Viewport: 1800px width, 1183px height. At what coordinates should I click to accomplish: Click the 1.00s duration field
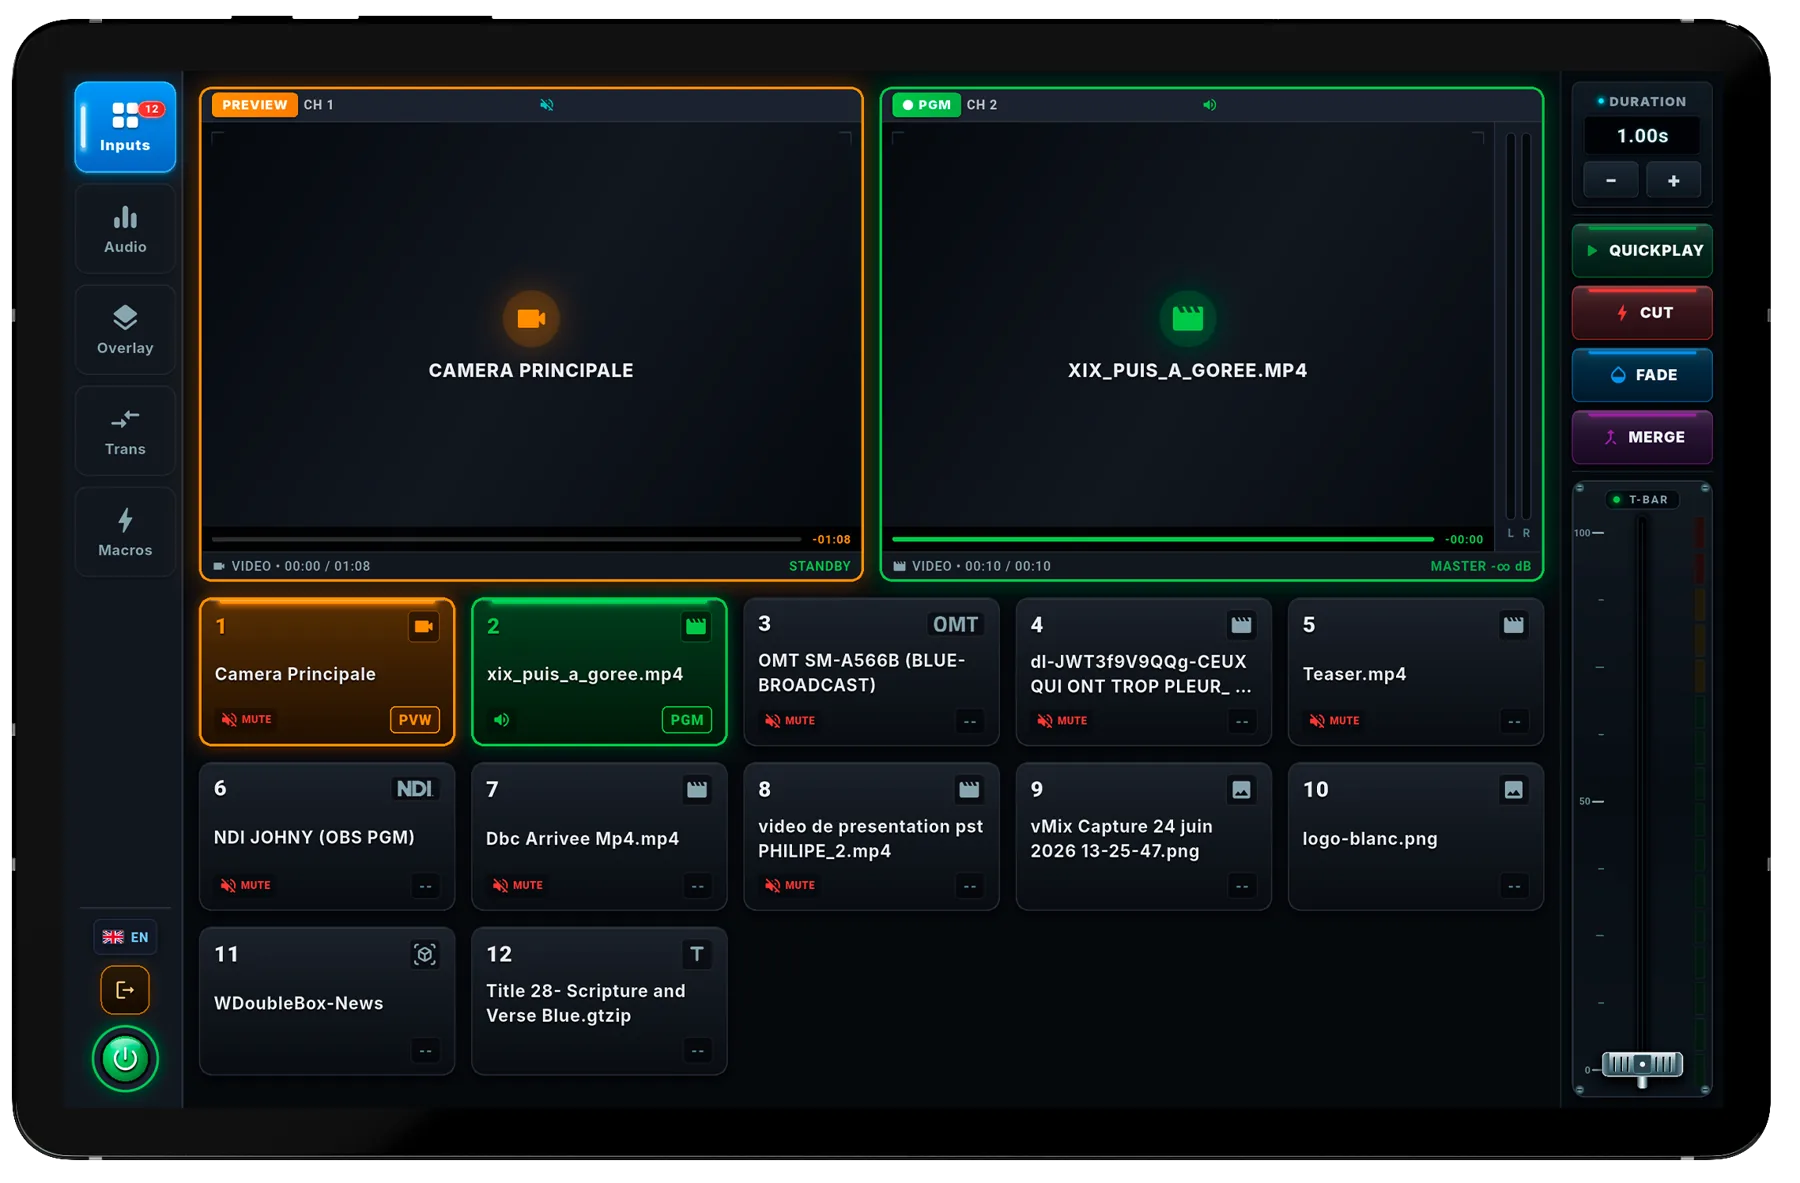pos(1642,136)
